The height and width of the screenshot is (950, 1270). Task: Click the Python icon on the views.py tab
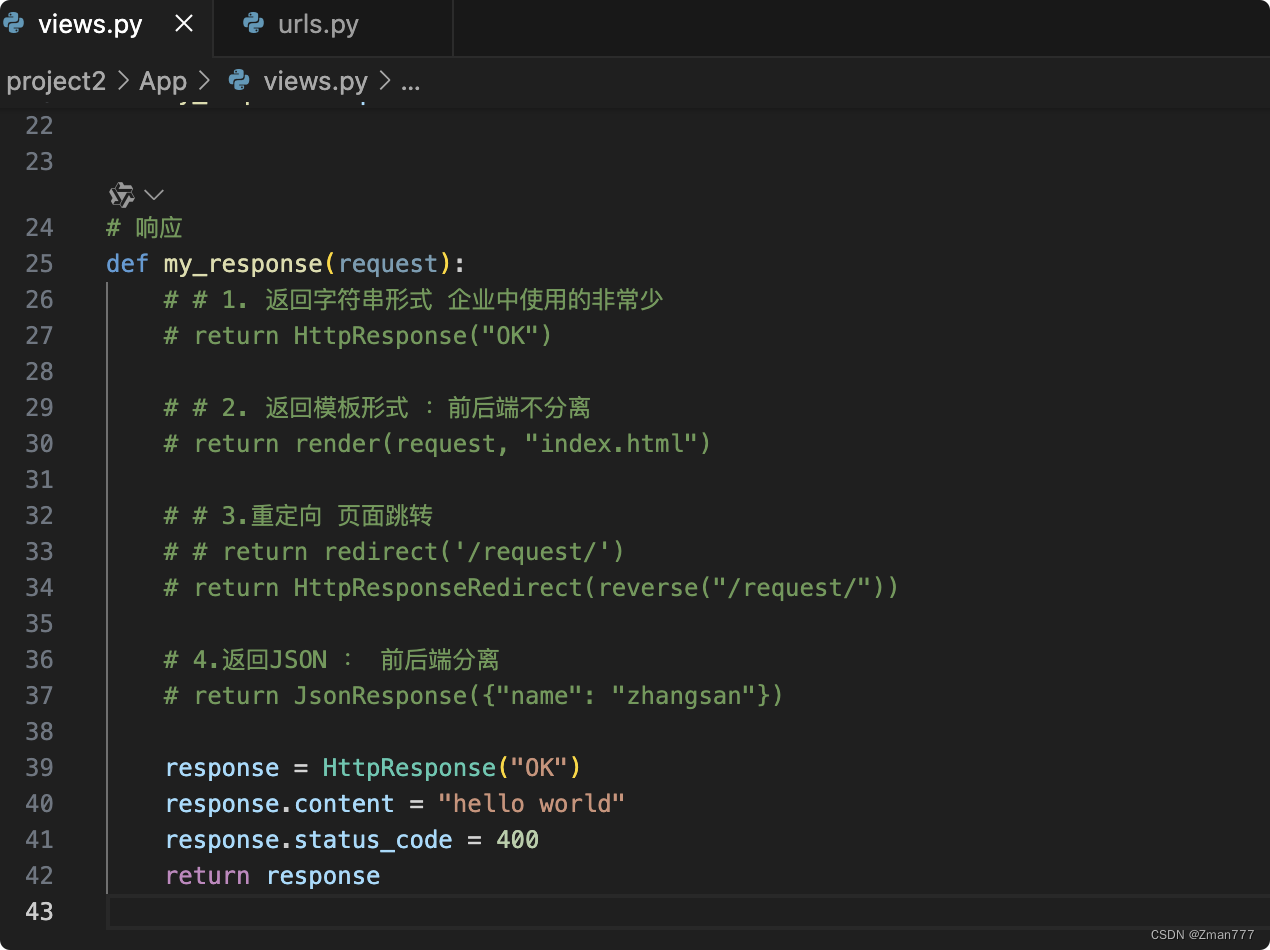(14, 23)
